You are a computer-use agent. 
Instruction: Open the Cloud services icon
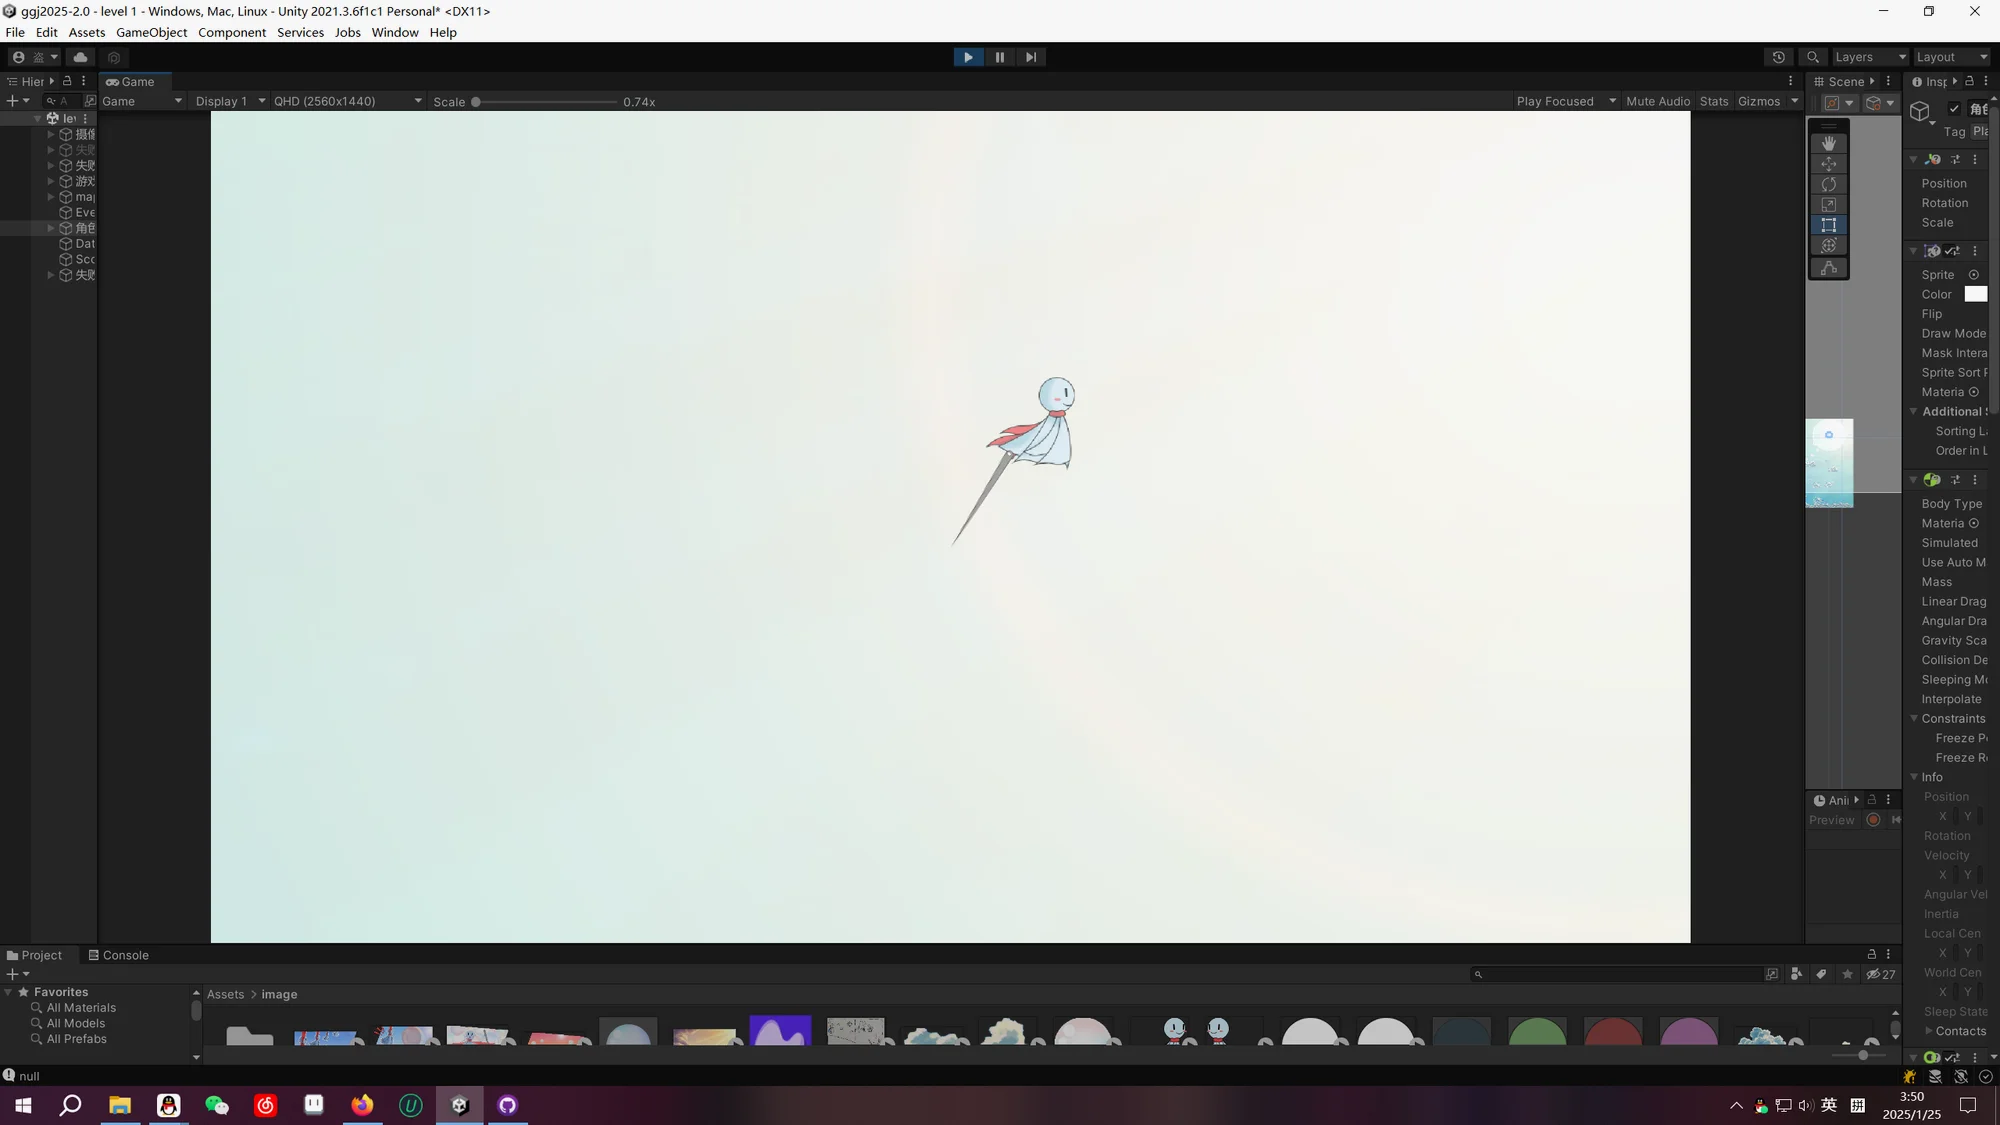(x=80, y=57)
